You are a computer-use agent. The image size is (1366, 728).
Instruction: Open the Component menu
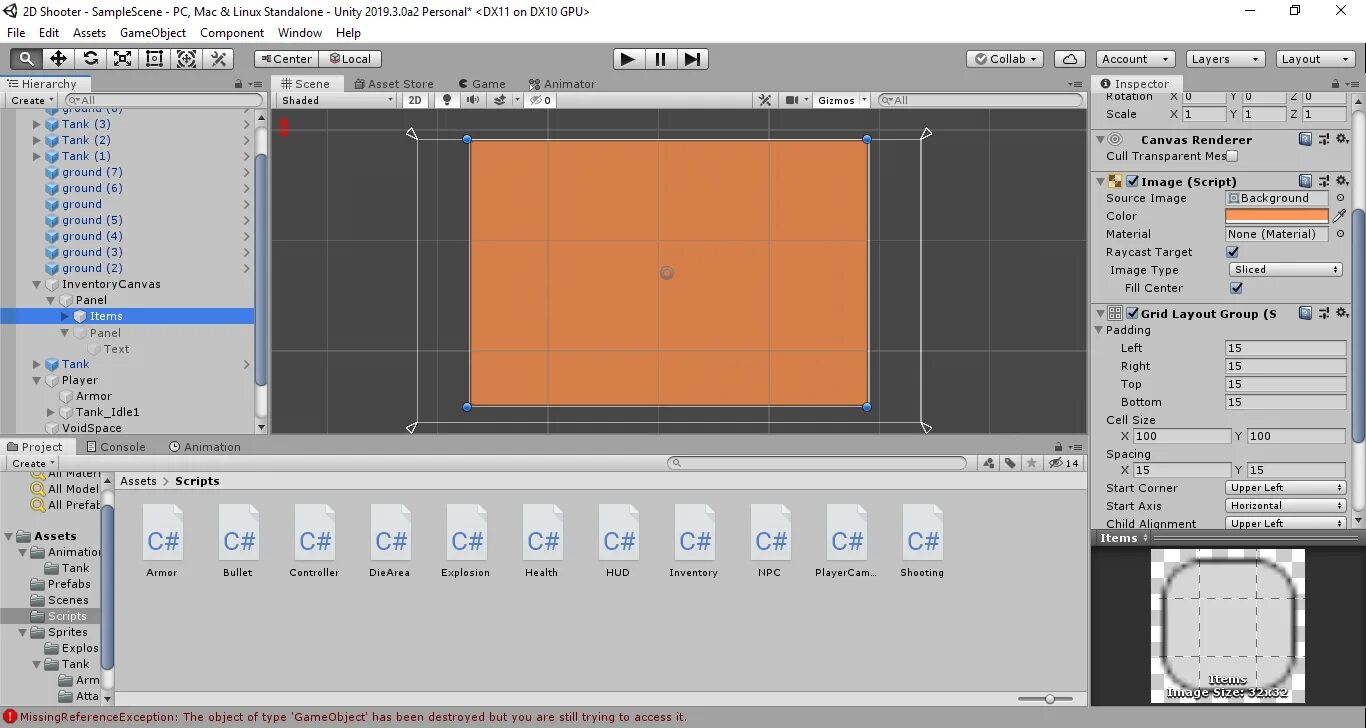pyautogui.click(x=232, y=32)
